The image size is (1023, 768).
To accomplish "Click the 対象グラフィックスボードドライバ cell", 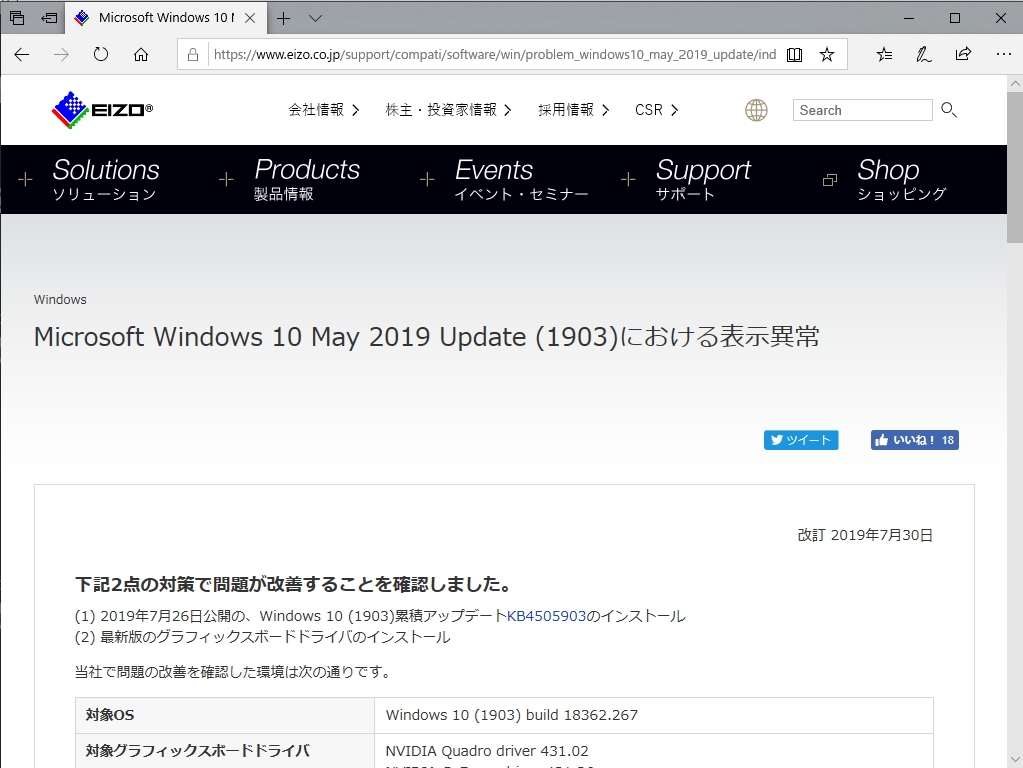I will coord(225,751).
